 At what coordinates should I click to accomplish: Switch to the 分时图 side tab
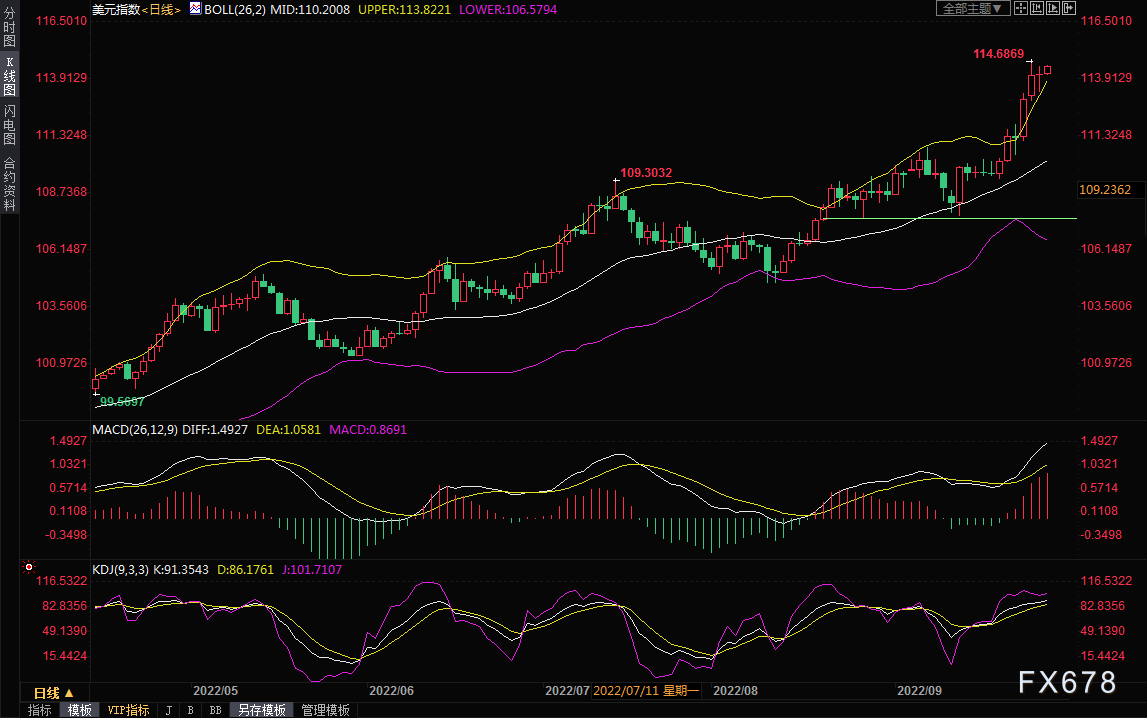click(x=10, y=27)
